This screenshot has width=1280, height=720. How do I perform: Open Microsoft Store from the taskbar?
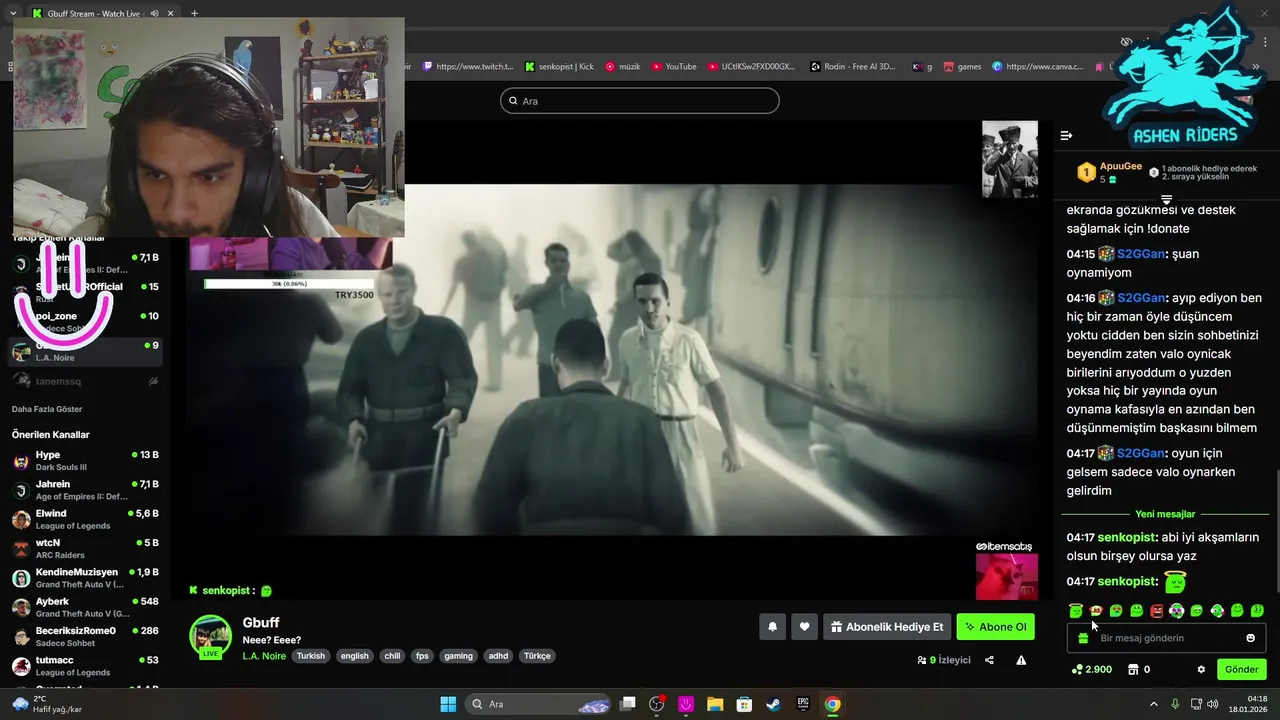[x=744, y=704]
